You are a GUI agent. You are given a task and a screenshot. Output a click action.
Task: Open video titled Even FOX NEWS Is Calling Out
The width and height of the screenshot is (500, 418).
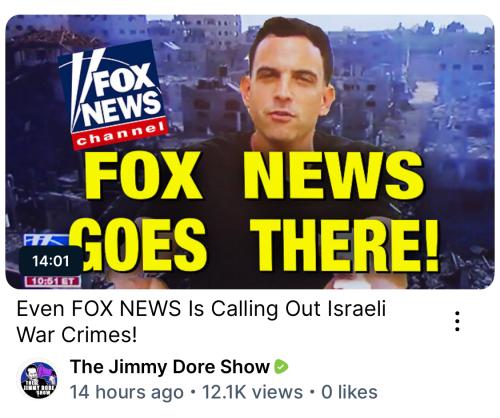pos(201,322)
